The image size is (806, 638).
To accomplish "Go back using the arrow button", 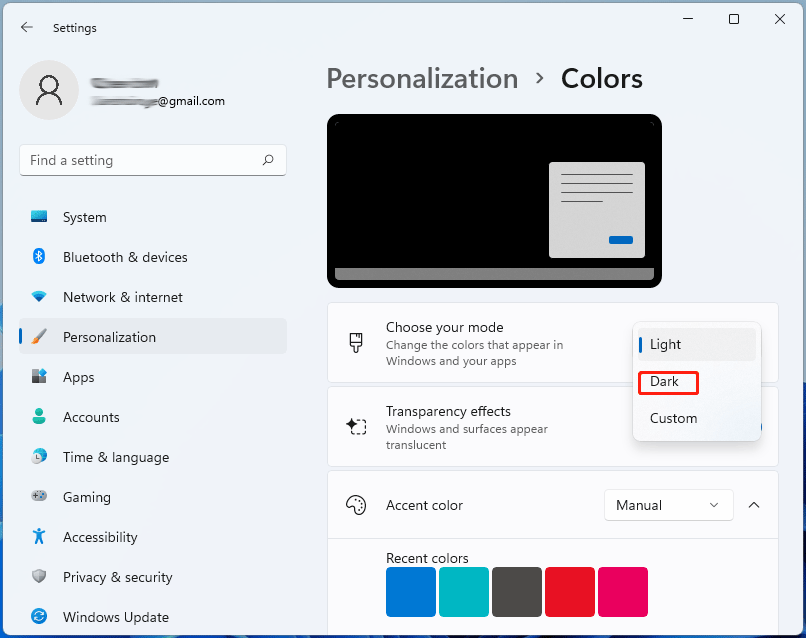I will [27, 27].
